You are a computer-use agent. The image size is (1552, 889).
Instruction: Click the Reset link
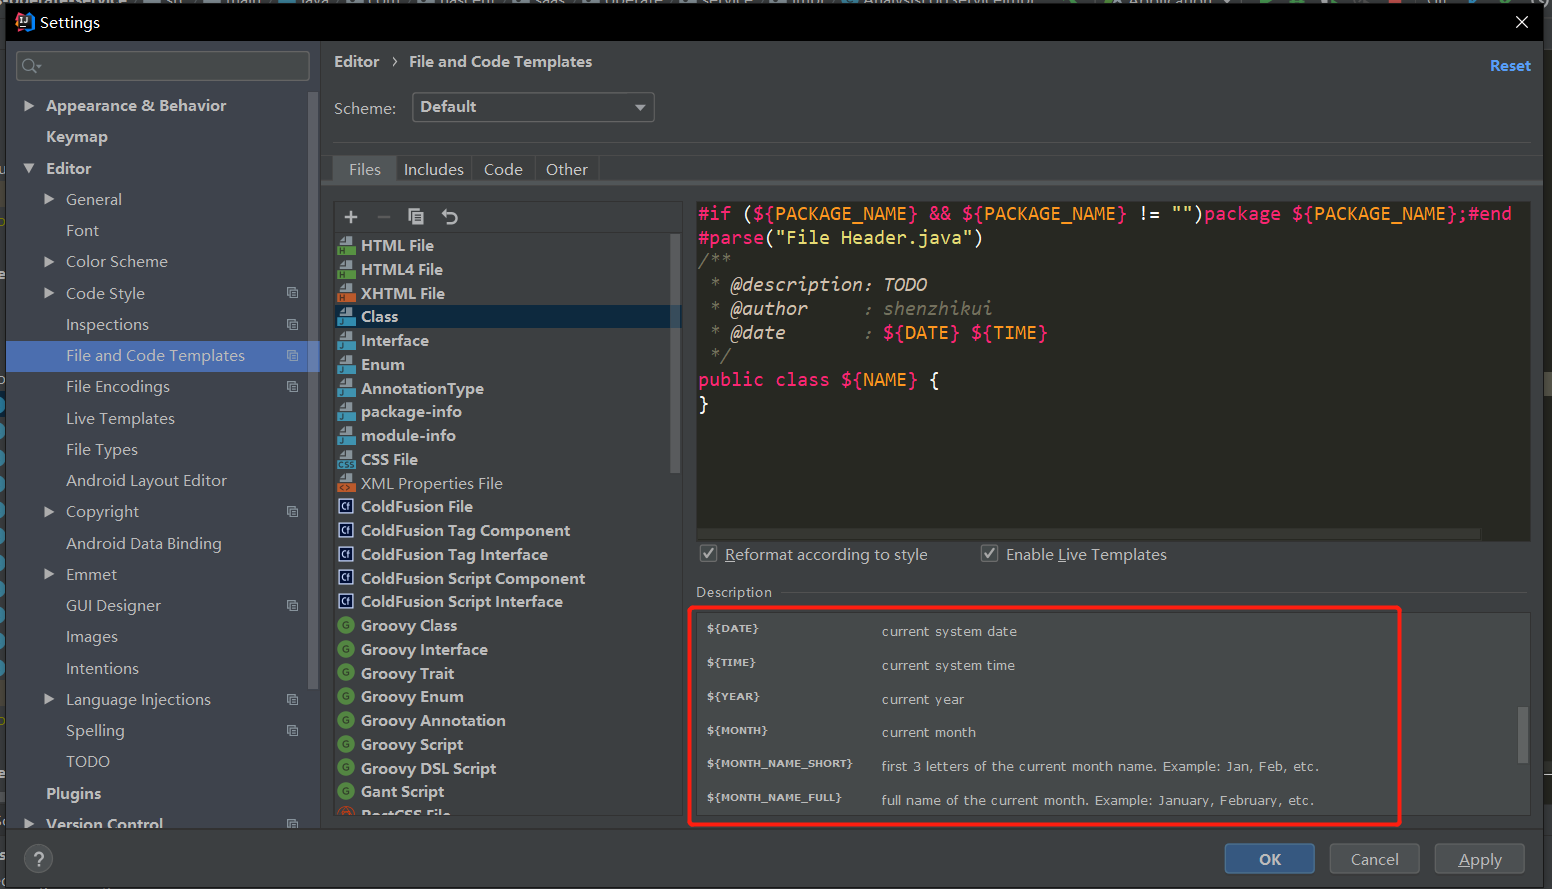pyautogui.click(x=1510, y=65)
